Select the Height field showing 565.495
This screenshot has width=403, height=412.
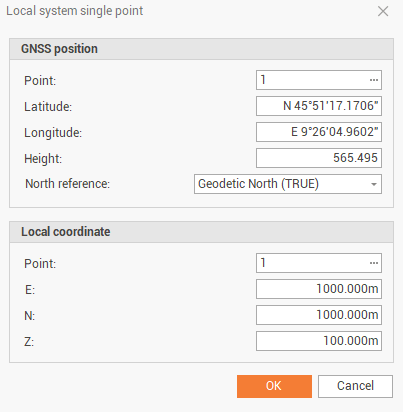pyautogui.click(x=319, y=158)
